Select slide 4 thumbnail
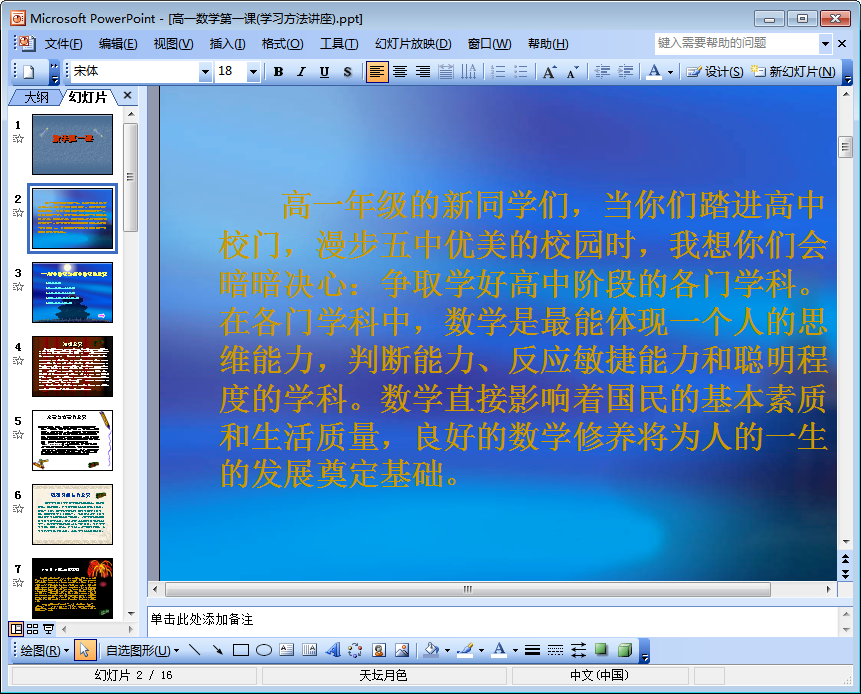The image size is (861, 694). click(x=73, y=366)
